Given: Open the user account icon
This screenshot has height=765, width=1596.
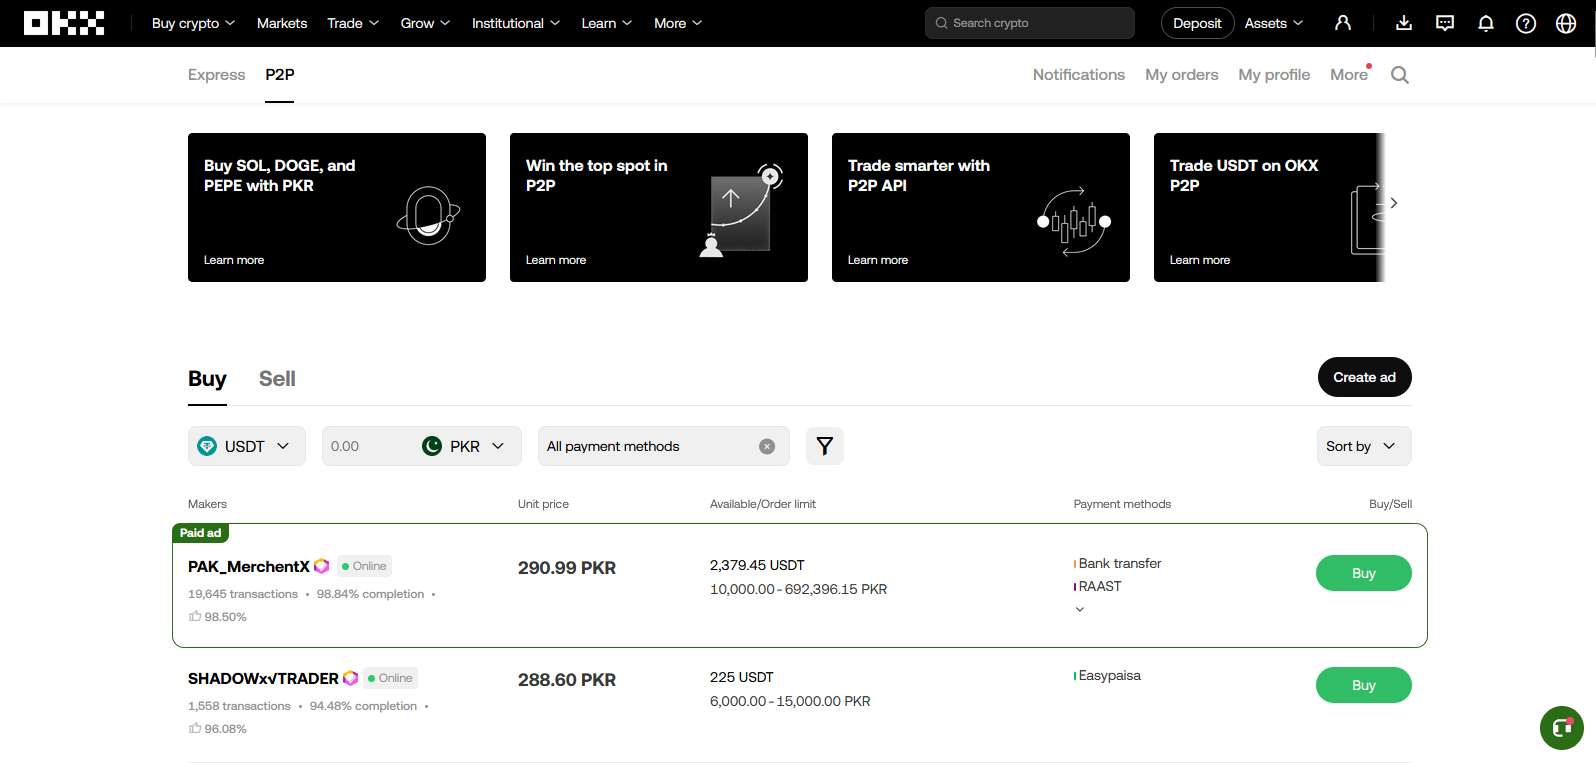Looking at the screenshot, I should [1343, 23].
